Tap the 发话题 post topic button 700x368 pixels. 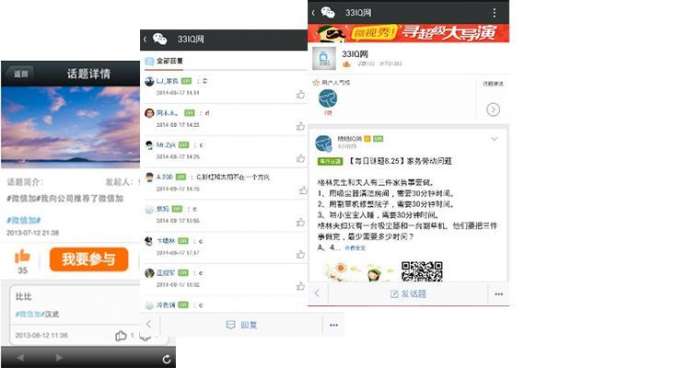(x=408, y=294)
